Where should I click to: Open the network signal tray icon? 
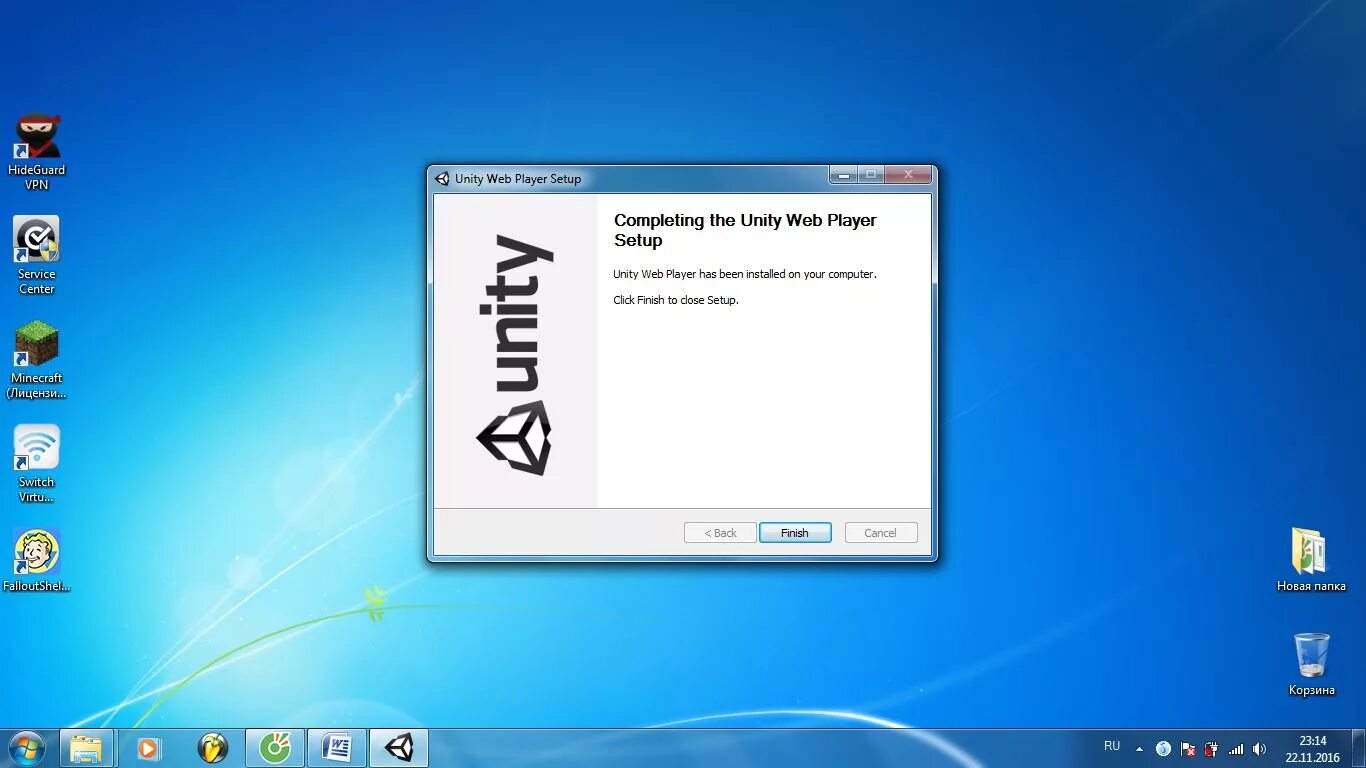[1236, 748]
